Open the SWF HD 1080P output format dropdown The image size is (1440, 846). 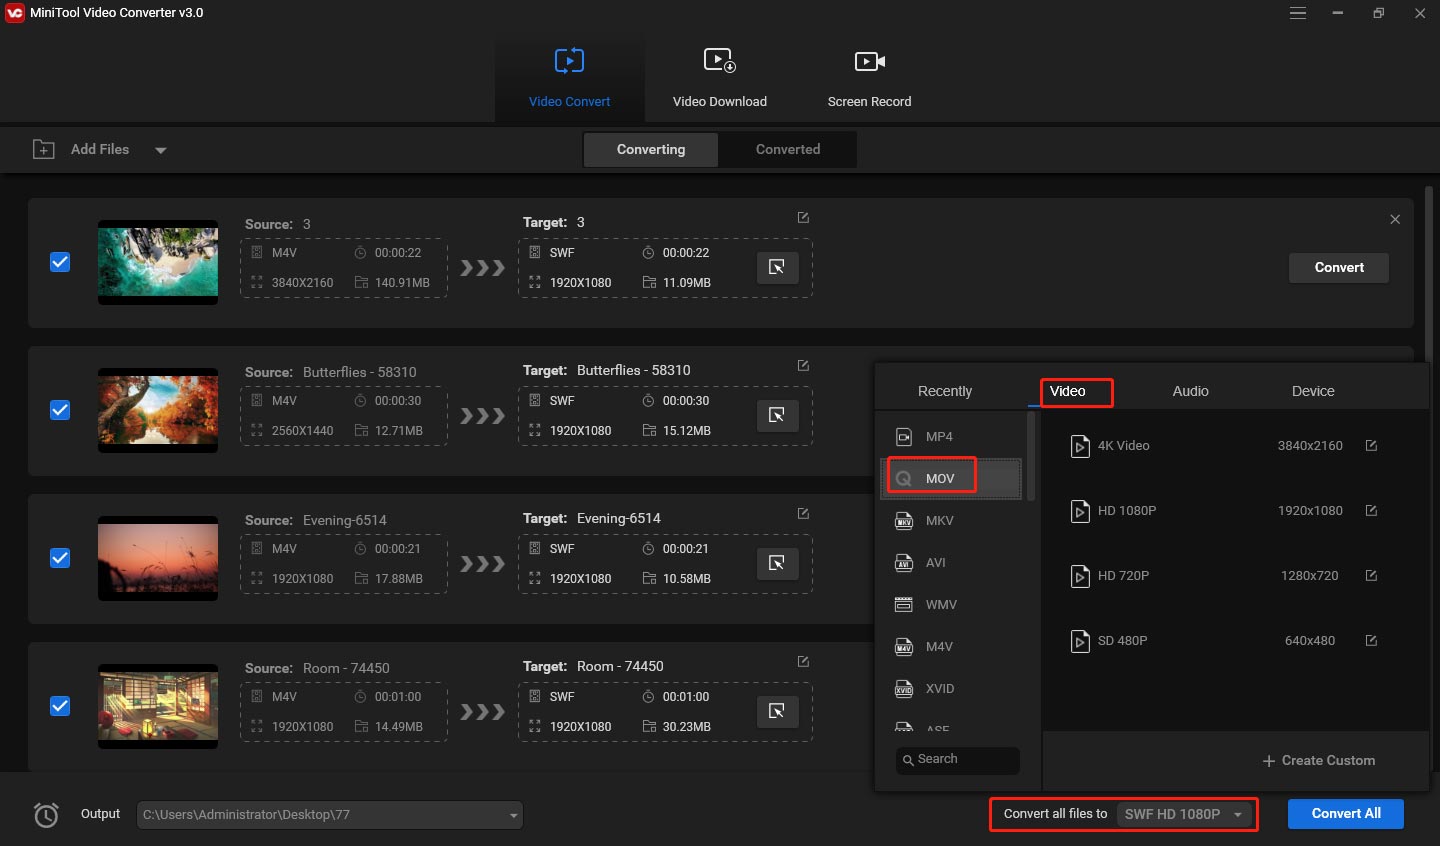1185,814
